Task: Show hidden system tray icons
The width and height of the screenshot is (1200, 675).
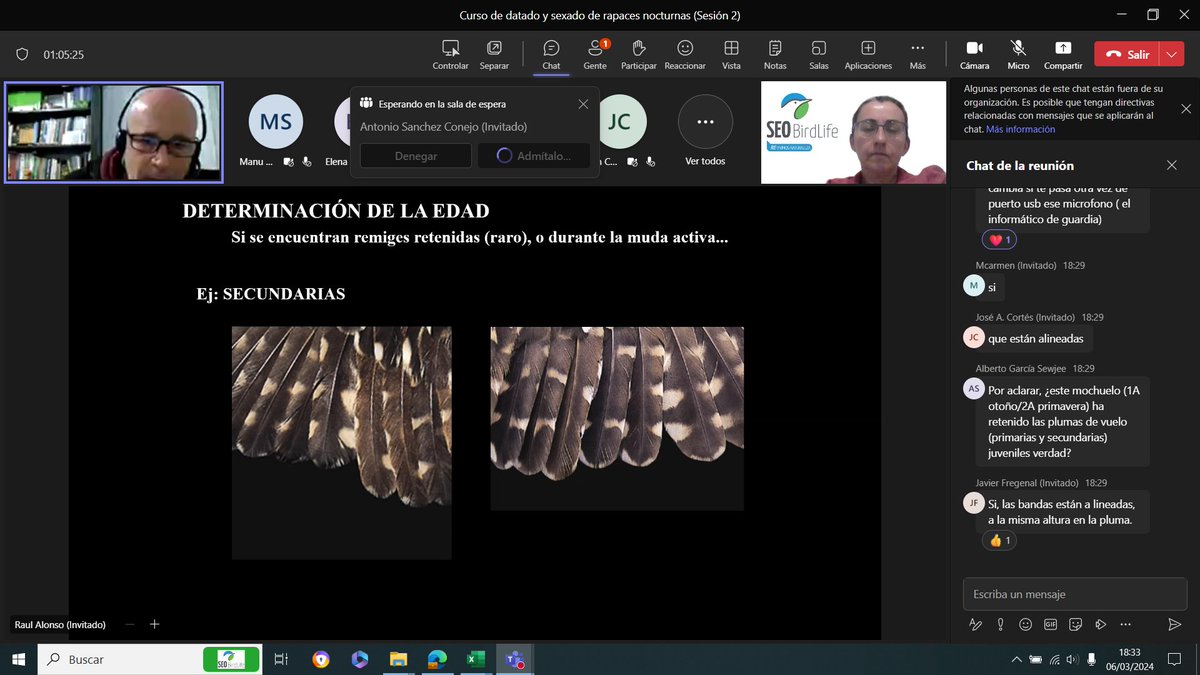Action: pyautogui.click(x=1017, y=659)
